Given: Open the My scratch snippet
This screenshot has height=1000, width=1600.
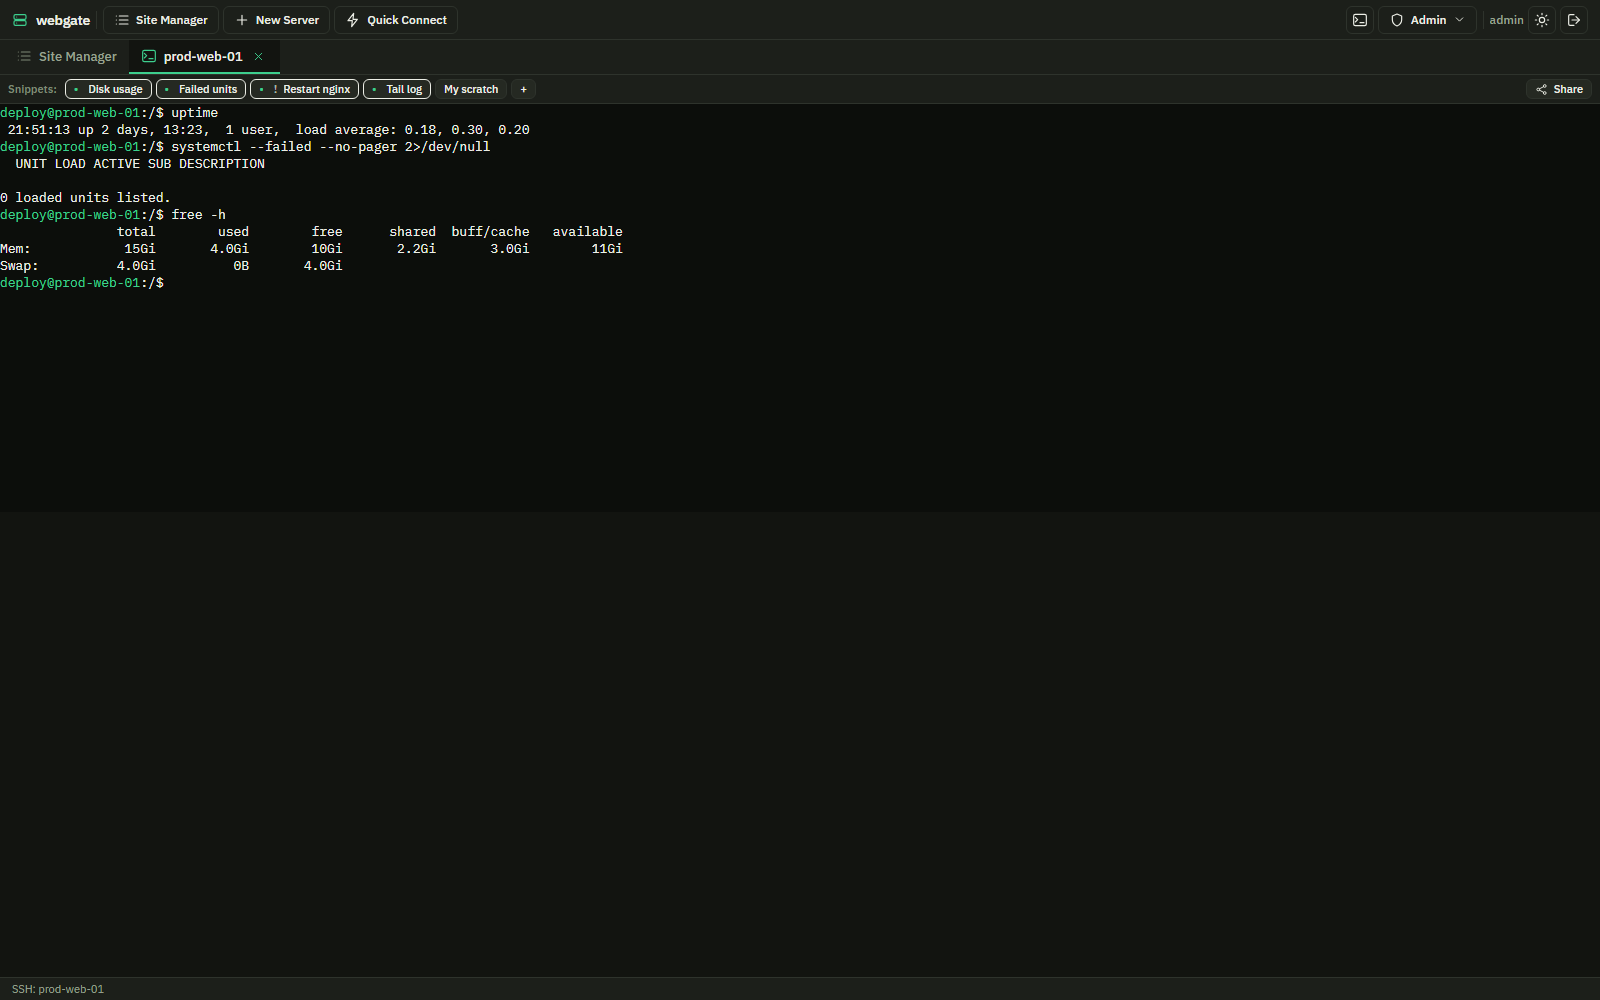Looking at the screenshot, I should pyautogui.click(x=471, y=89).
